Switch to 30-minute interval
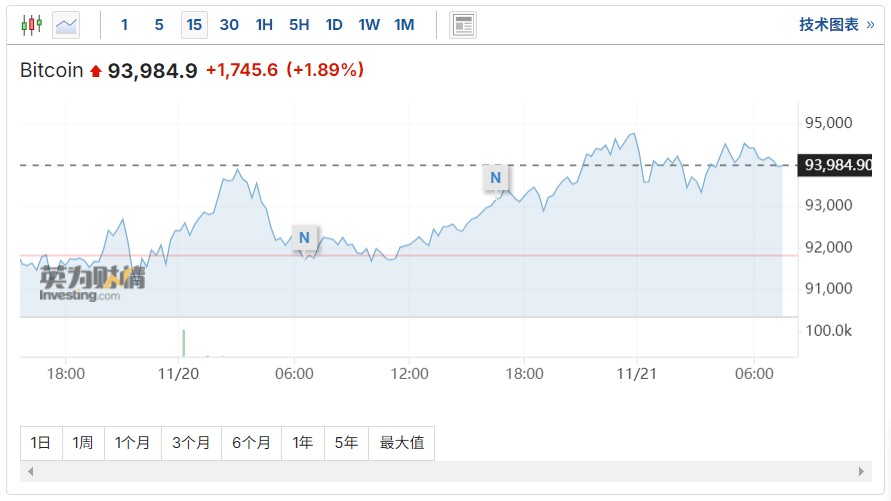The height and width of the screenshot is (501, 891). pyautogui.click(x=229, y=25)
